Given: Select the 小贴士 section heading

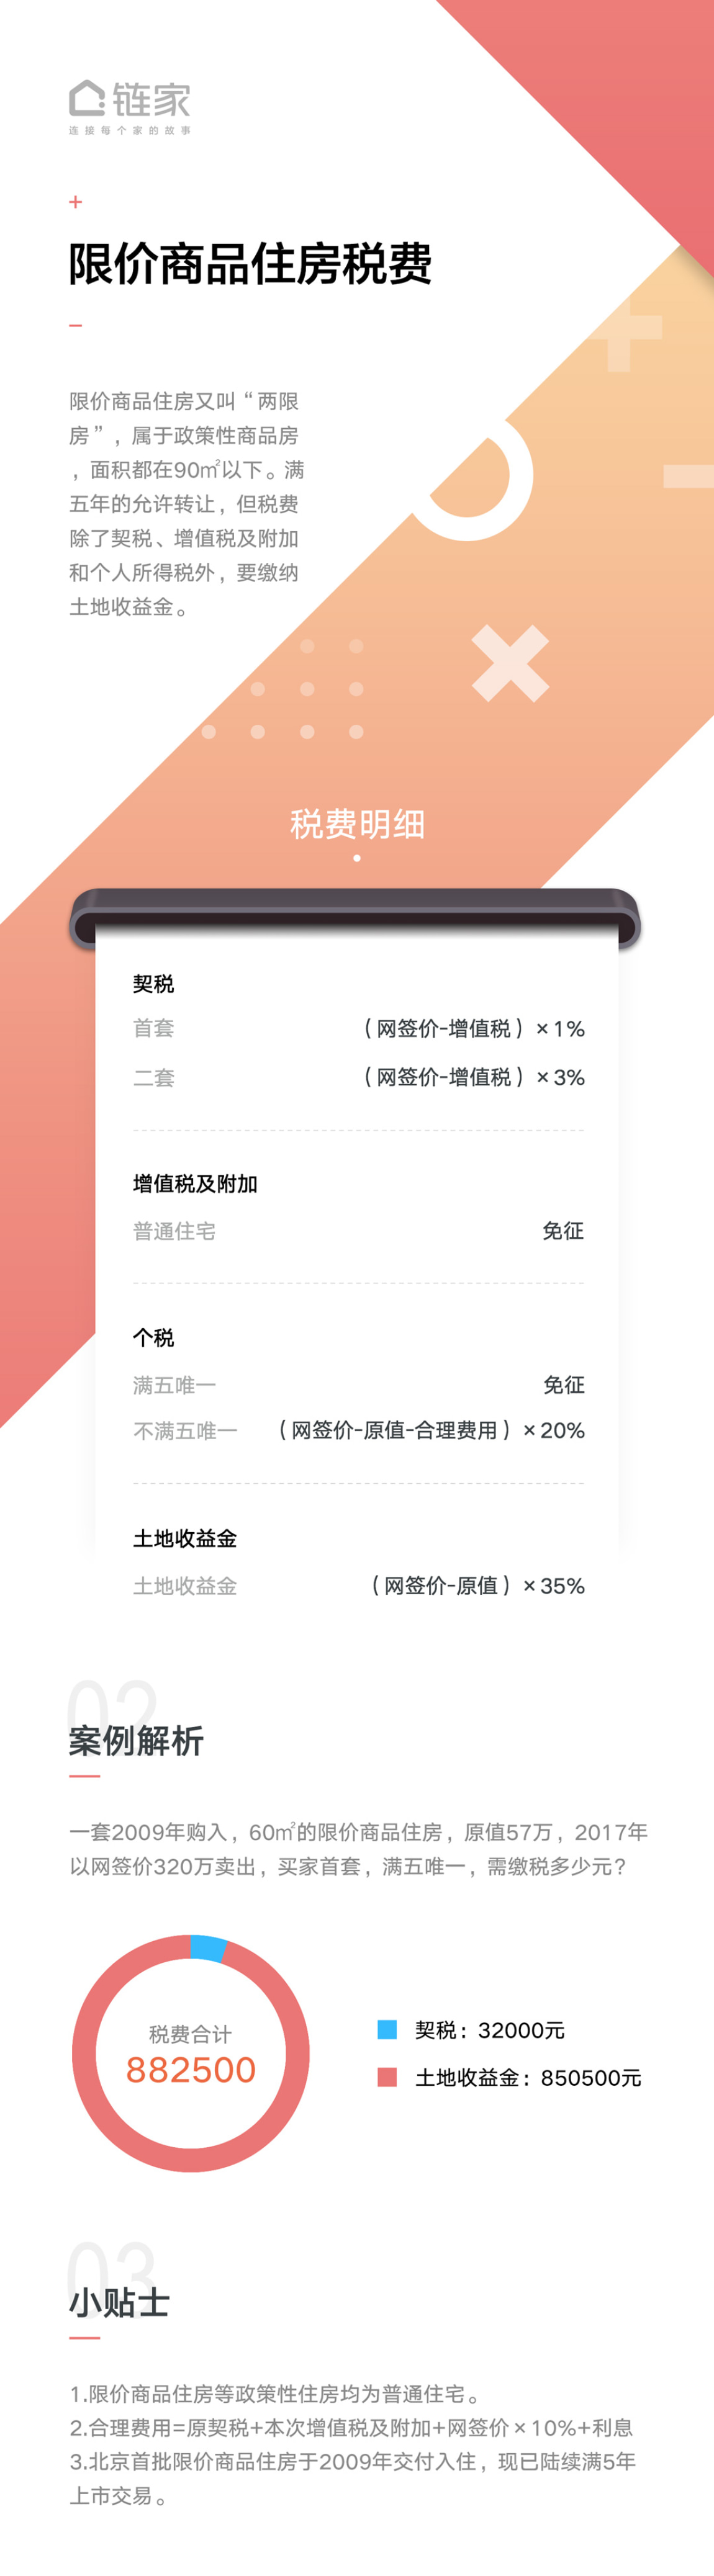Looking at the screenshot, I should point(119,2303).
